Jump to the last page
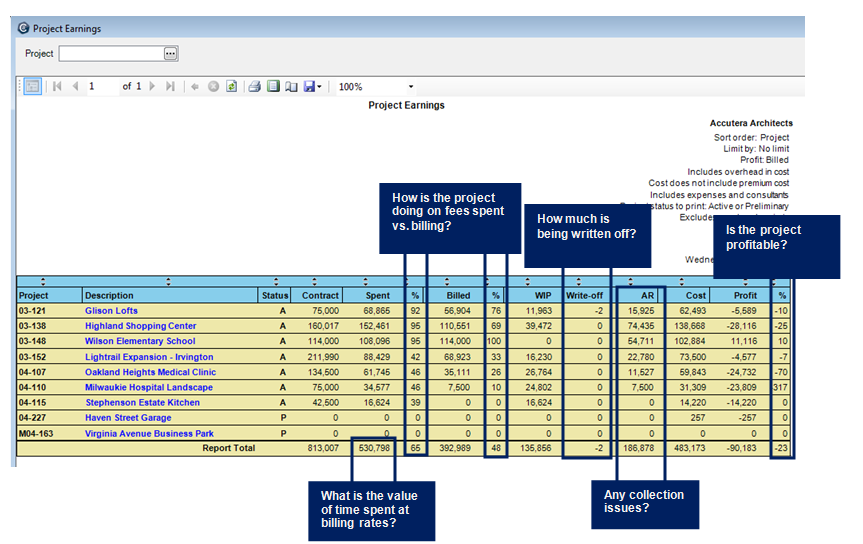 [x=170, y=87]
